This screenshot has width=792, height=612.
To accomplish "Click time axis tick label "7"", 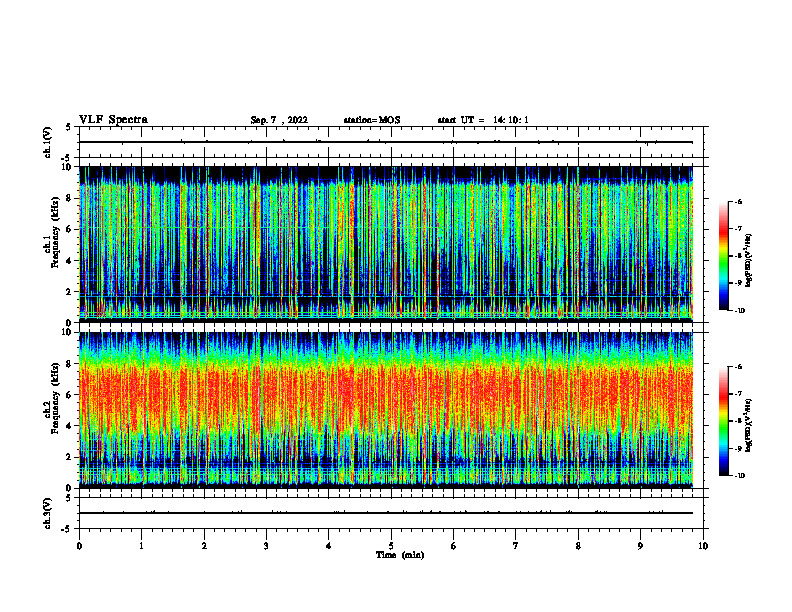I will coord(516,546).
